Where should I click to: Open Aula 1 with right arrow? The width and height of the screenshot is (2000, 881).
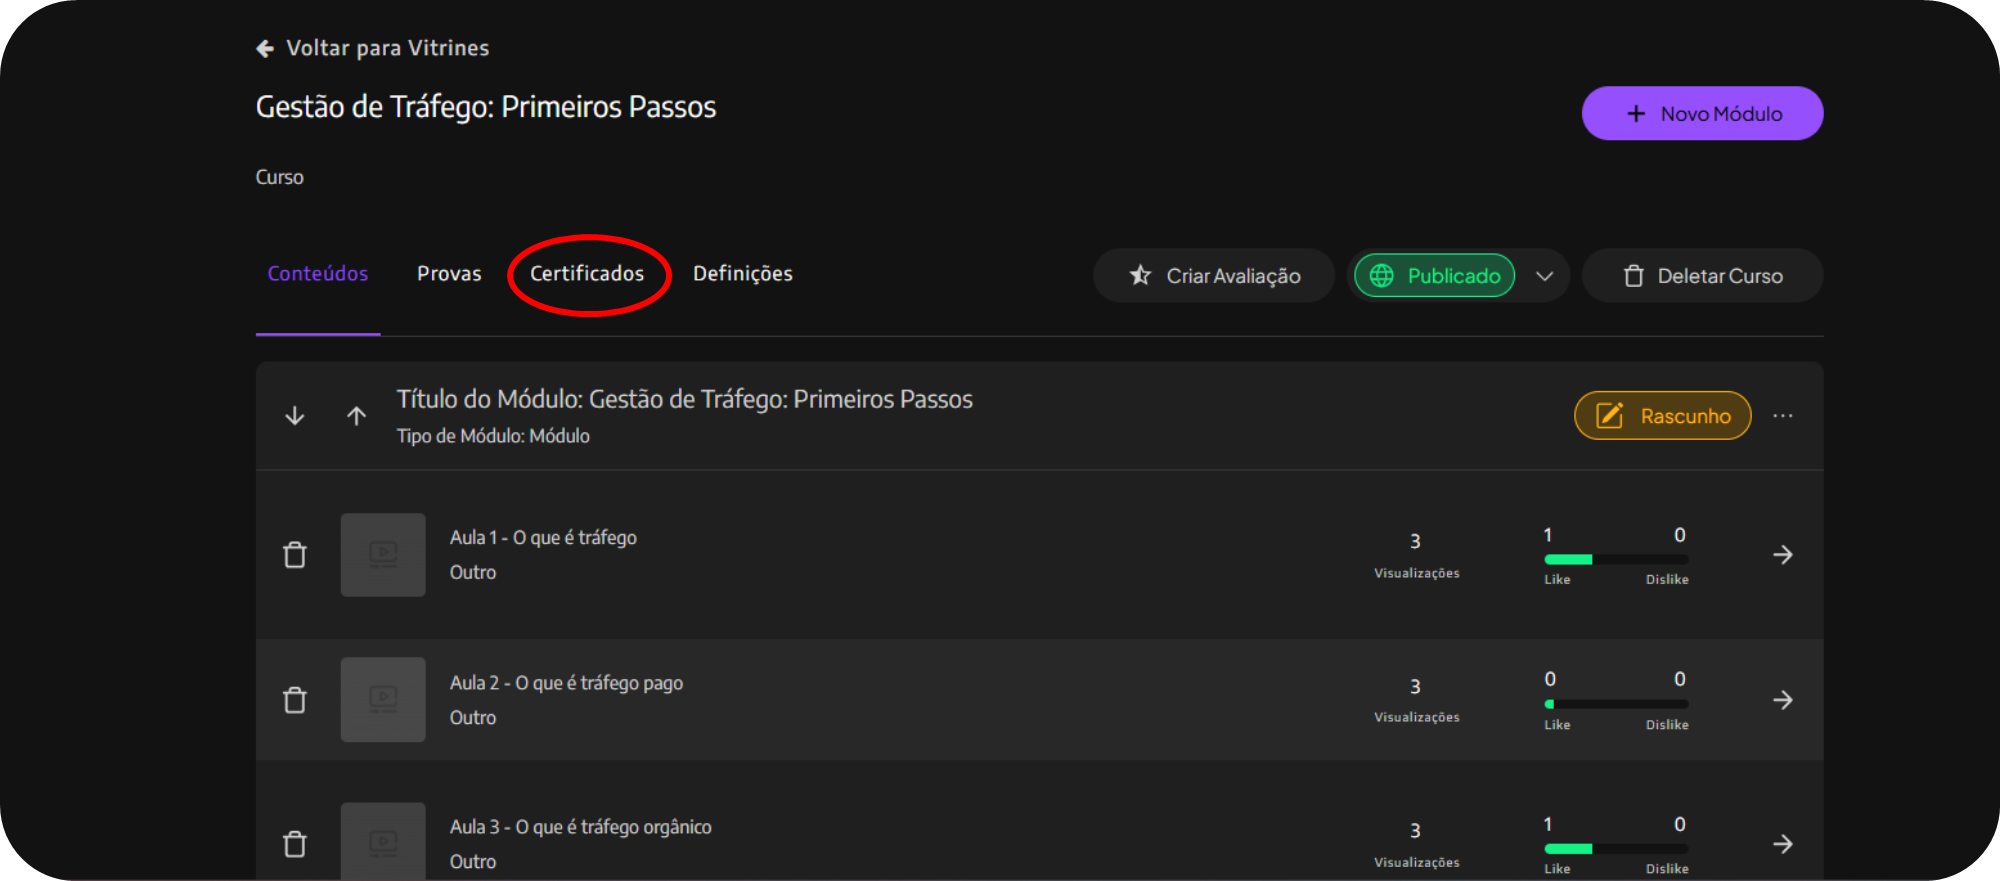(1782, 555)
